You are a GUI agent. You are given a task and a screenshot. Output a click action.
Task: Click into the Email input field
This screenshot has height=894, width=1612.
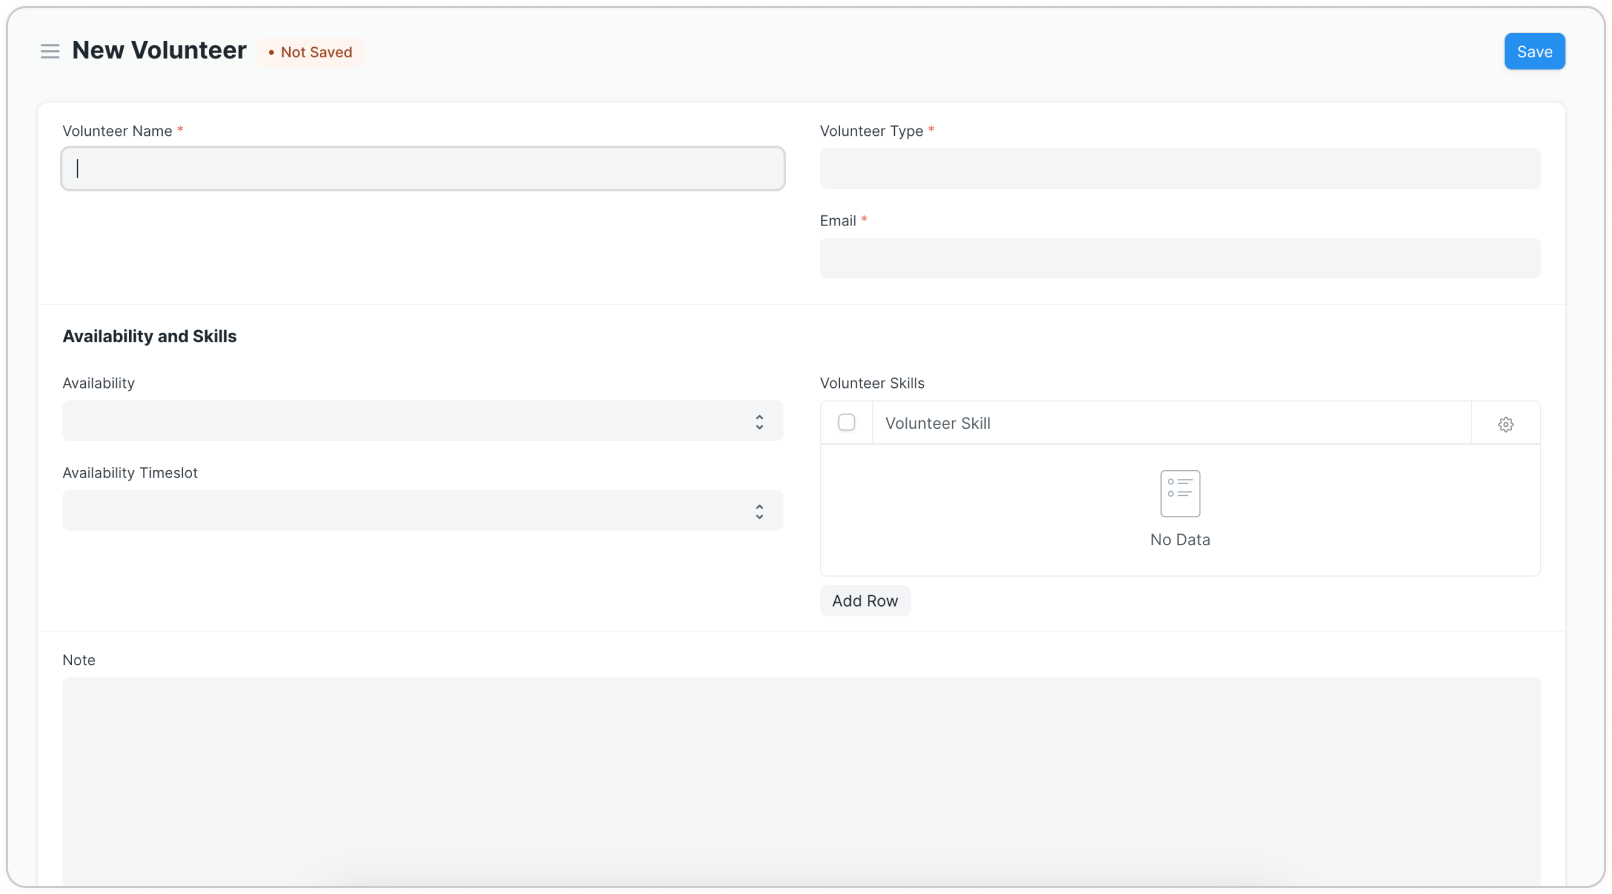pos(1180,259)
